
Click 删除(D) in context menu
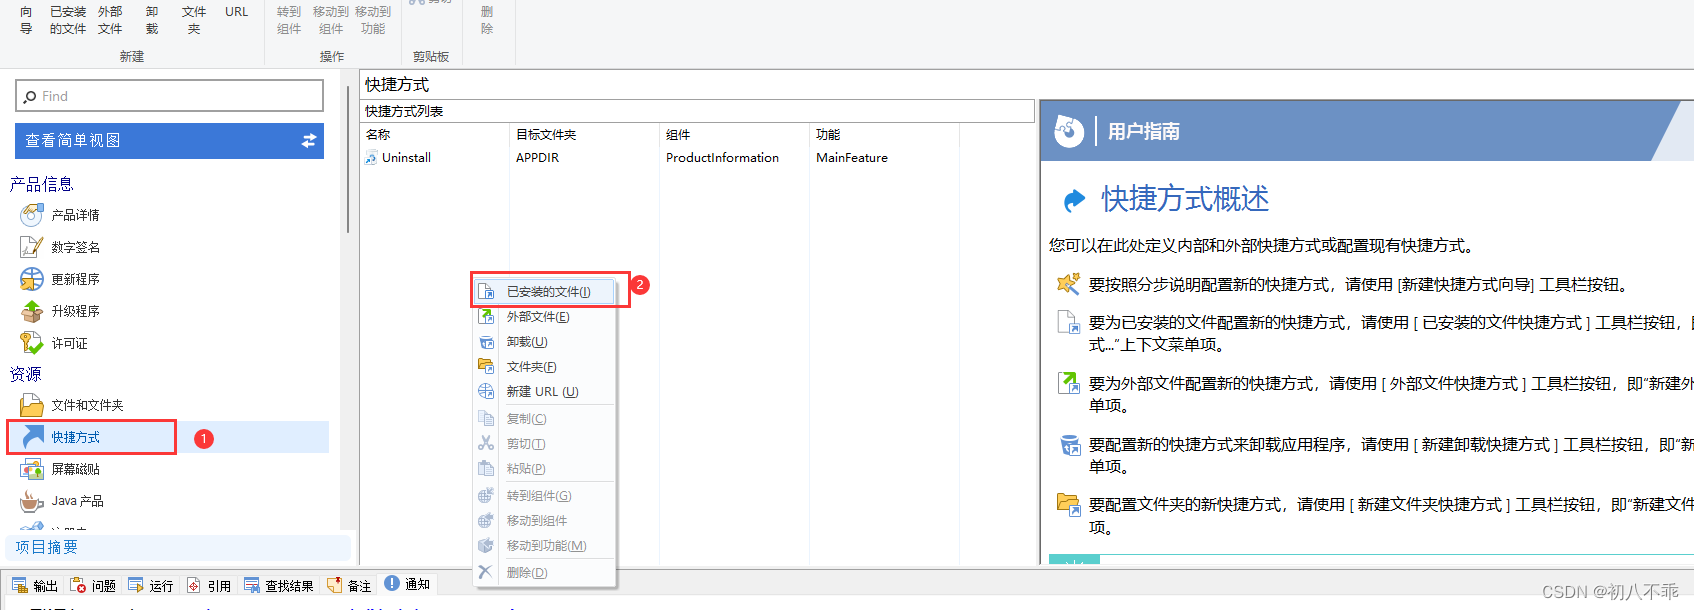(x=545, y=573)
